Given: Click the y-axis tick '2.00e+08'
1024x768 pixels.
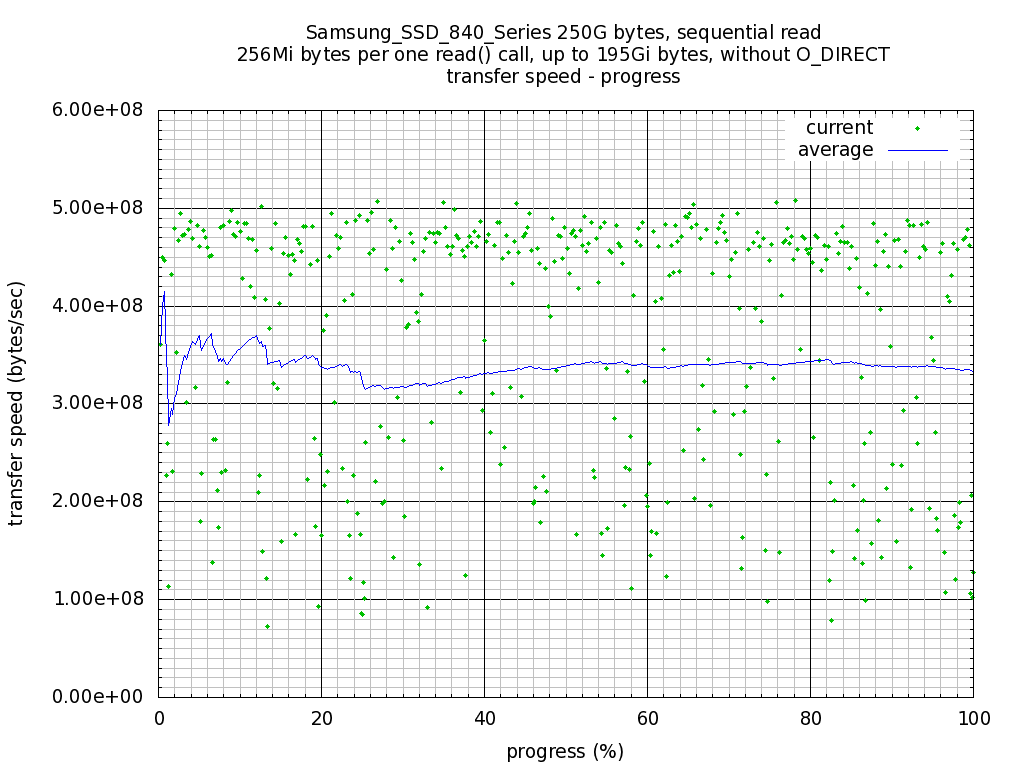Looking at the screenshot, I should 97,500.
